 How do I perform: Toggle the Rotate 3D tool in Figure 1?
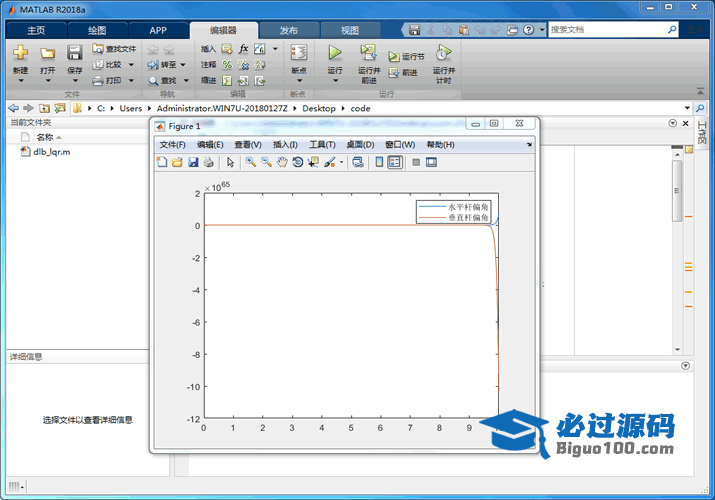(x=297, y=162)
